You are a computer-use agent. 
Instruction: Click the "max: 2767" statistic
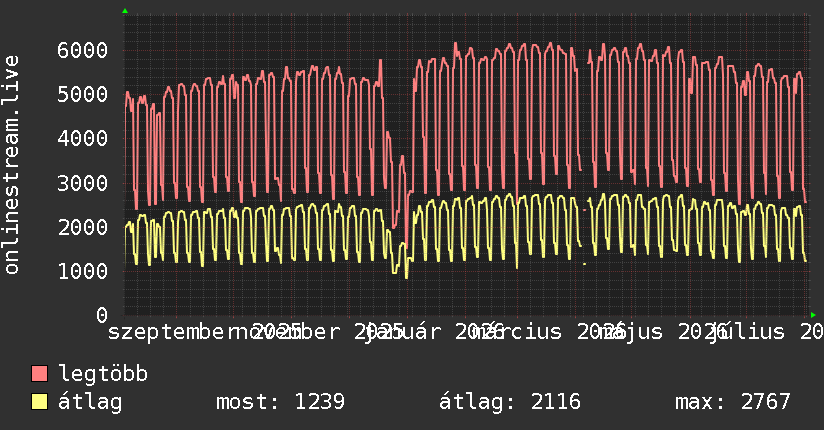click(x=733, y=402)
